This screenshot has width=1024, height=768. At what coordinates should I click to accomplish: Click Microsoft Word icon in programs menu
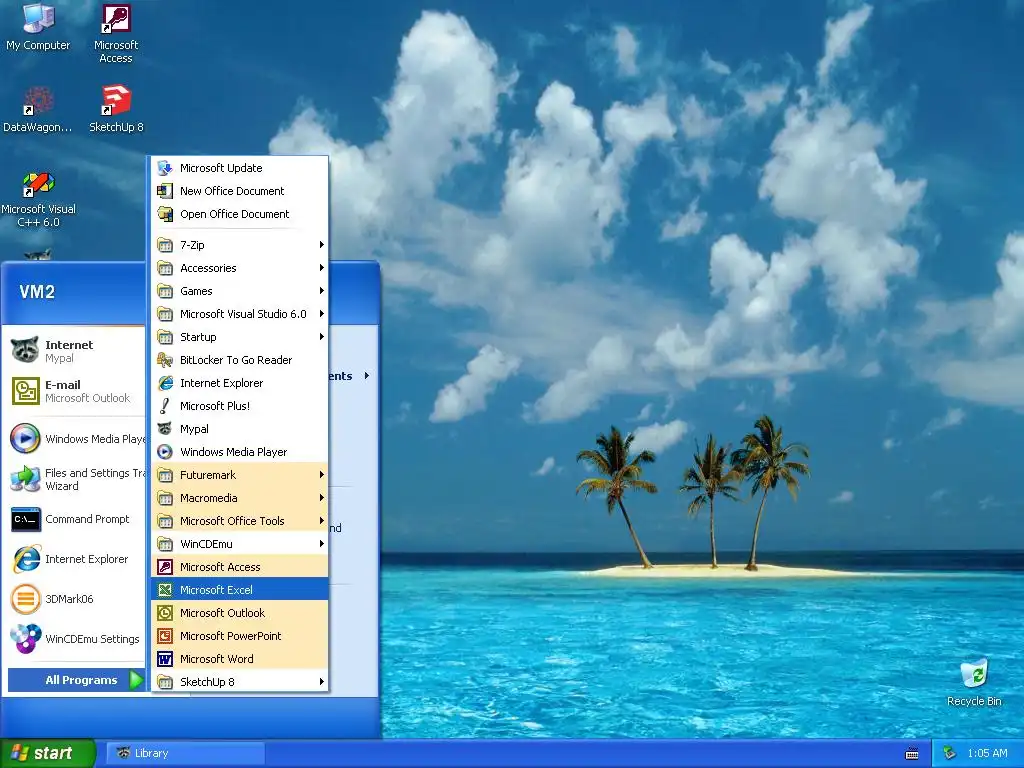tap(165, 658)
